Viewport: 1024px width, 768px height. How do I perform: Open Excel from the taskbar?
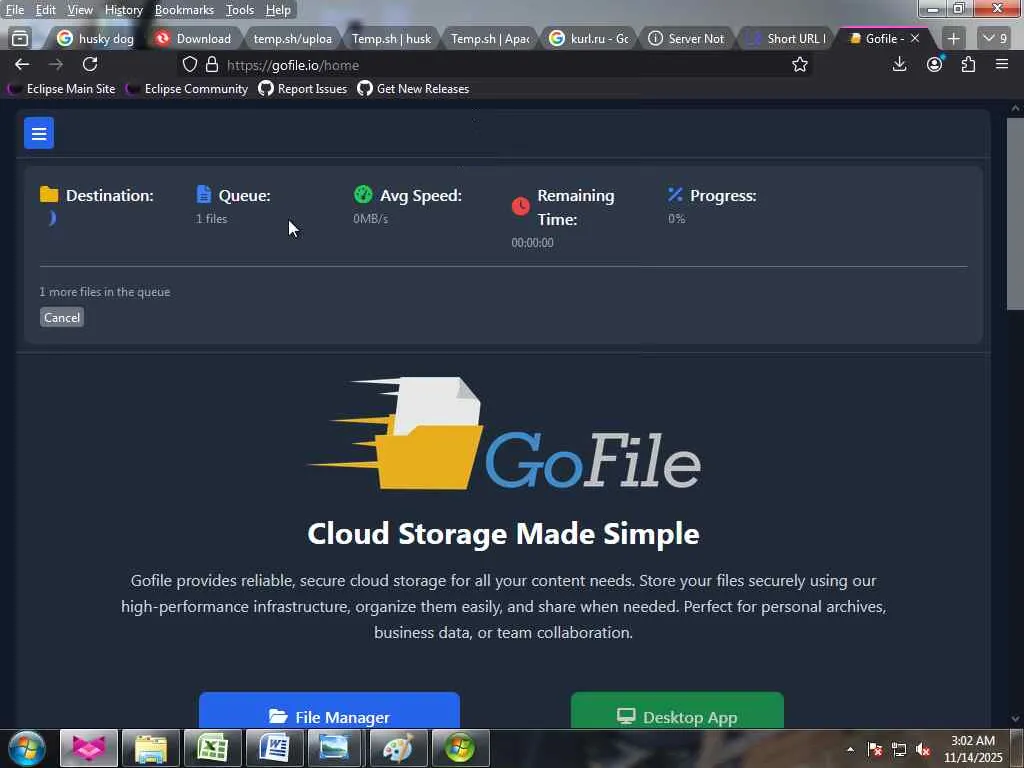pos(213,748)
